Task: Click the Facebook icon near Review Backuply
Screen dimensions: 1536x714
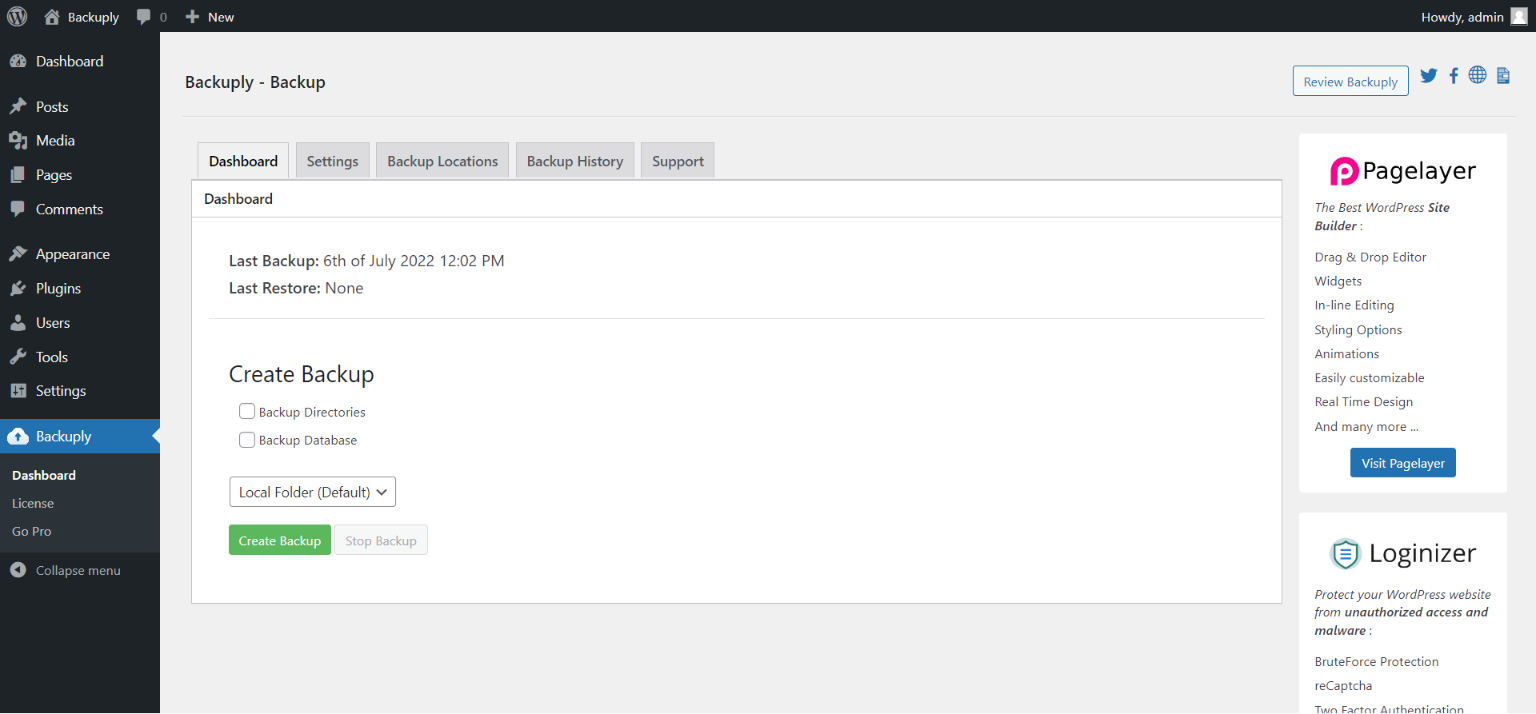Action: [x=1453, y=75]
